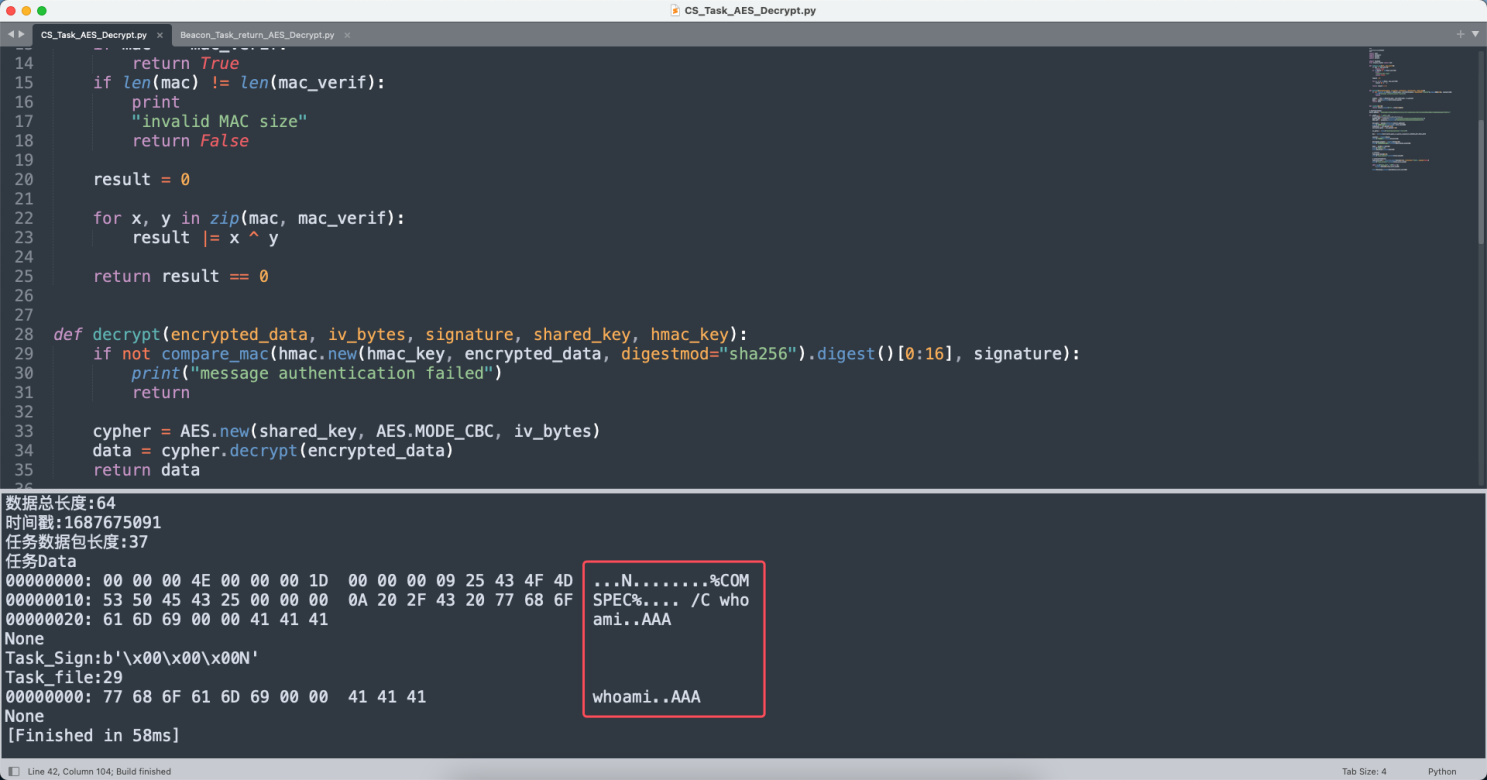Screen dimensions: 1487x780
Task: Click line number 33 in the gutter
Action: click(x=24, y=431)
